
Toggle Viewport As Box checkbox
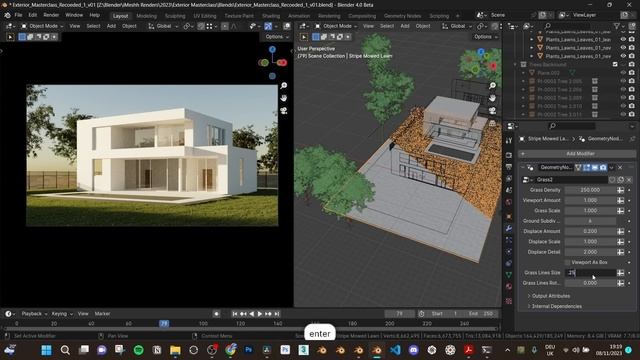567,262
